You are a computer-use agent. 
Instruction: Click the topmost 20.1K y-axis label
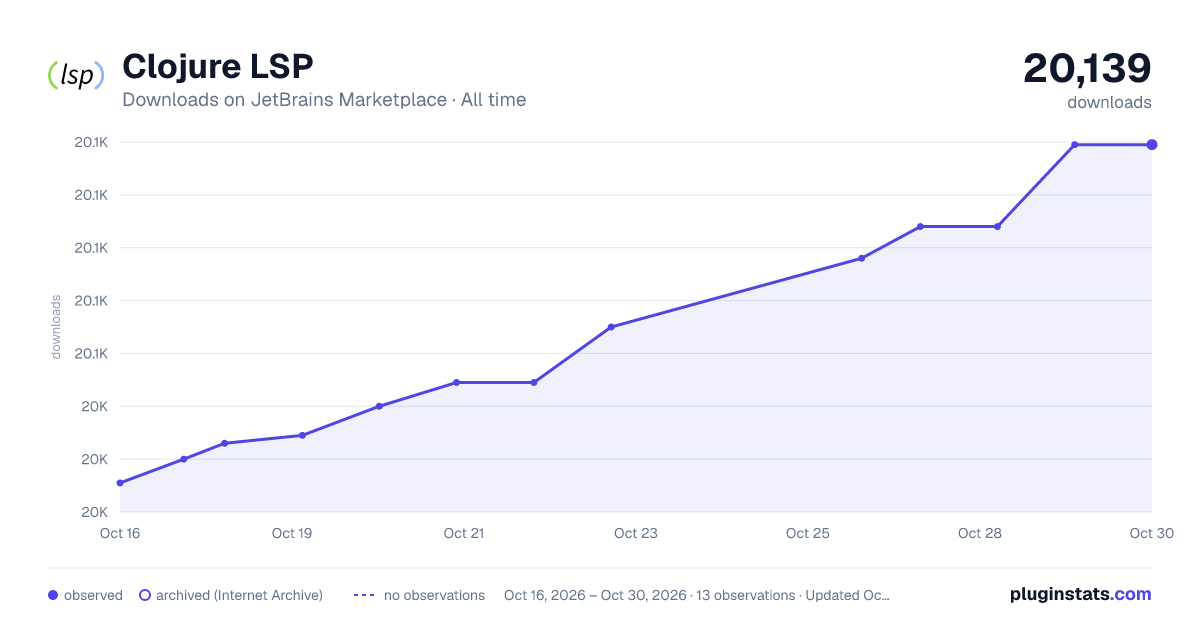coord(91,142)
